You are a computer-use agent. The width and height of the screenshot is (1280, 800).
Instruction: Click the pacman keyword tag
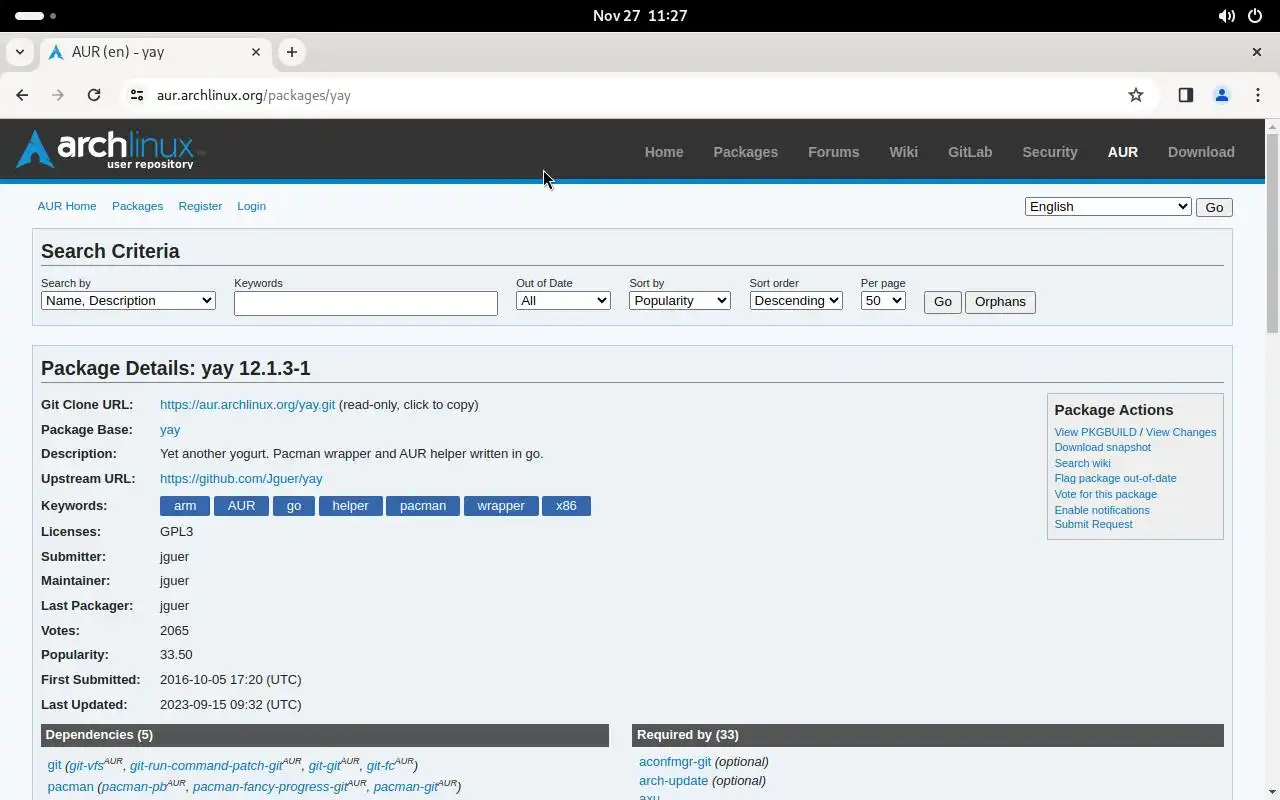click(423, 506)
